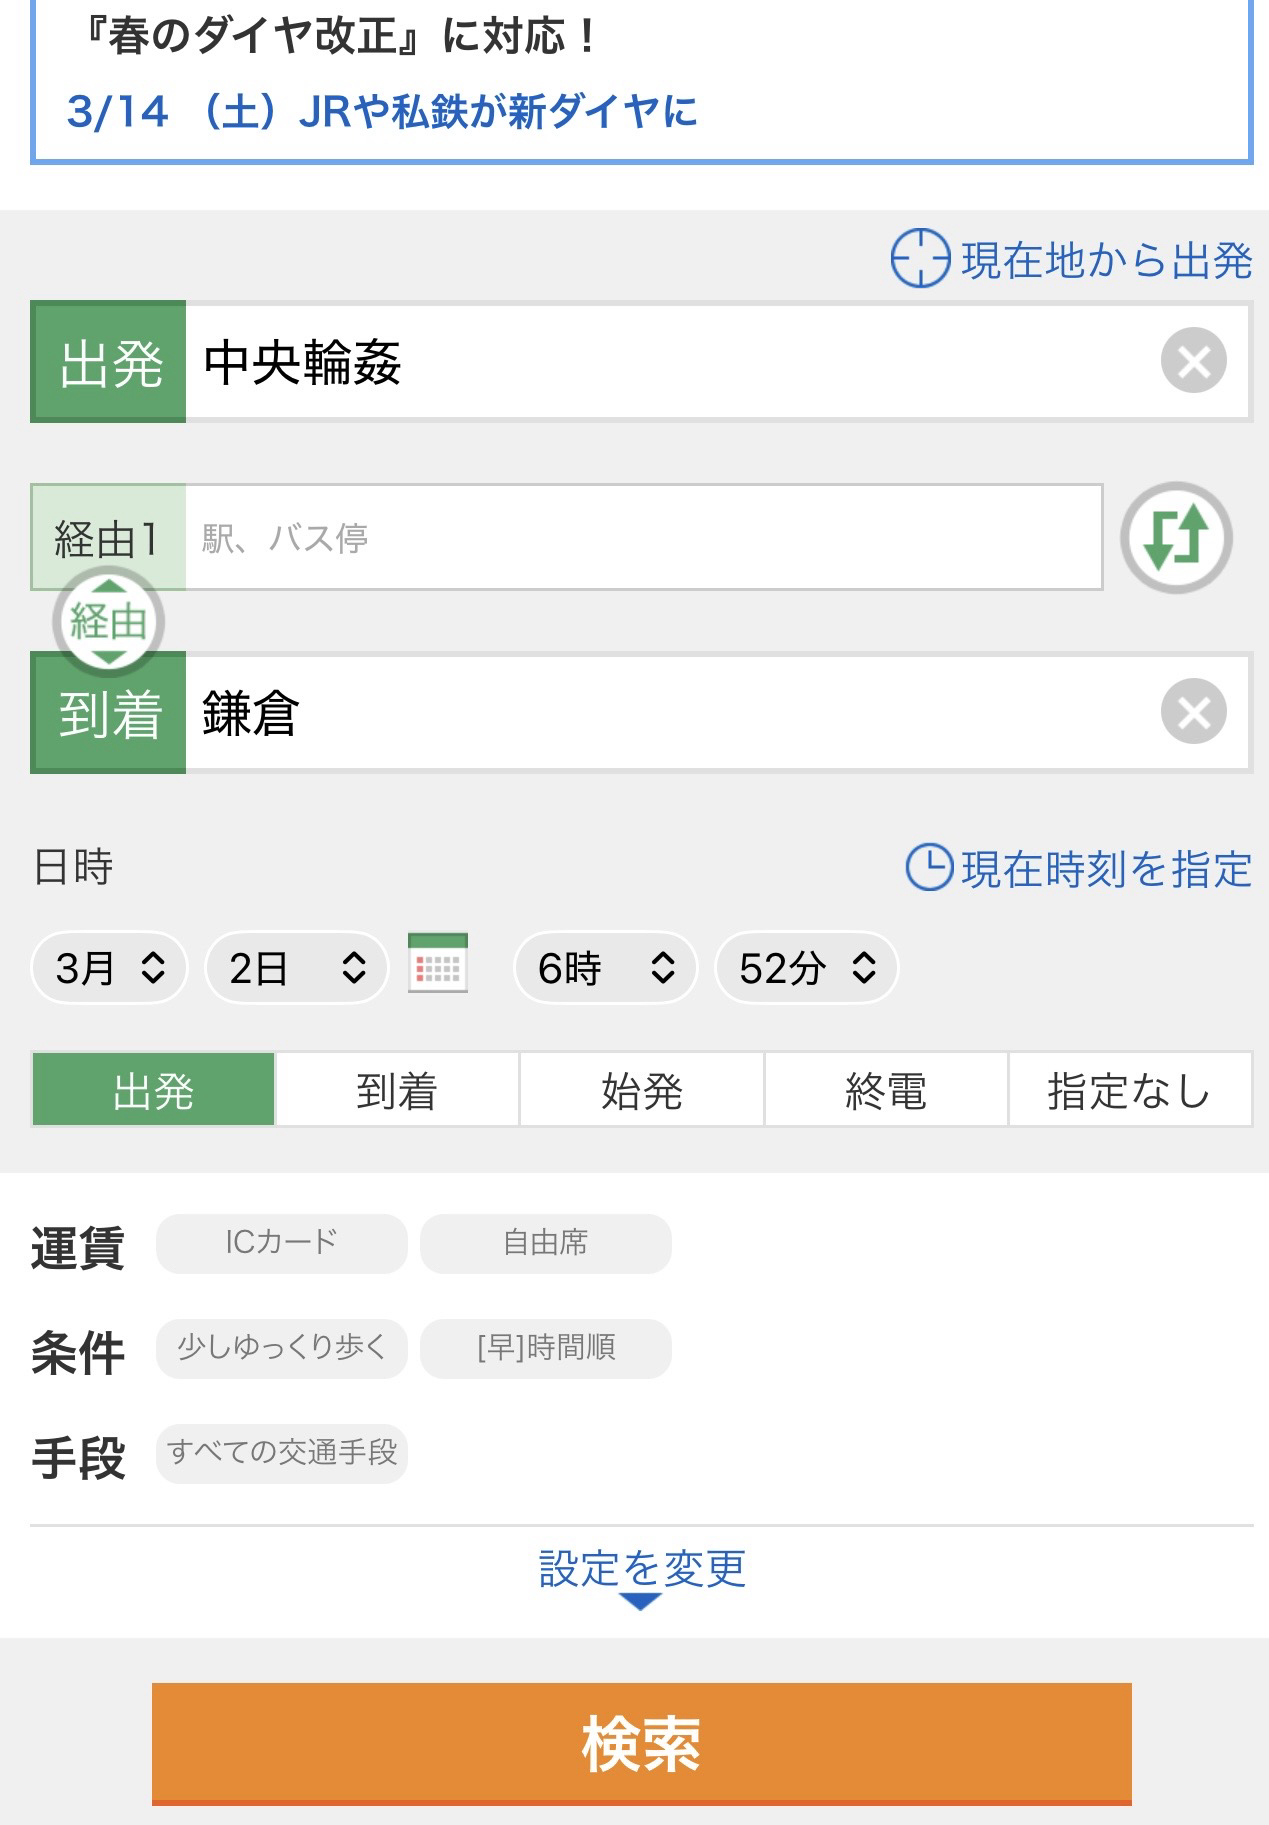
Task: Tap the 経由 add-waypoint circle icon
Action: (x=108, y=622)
